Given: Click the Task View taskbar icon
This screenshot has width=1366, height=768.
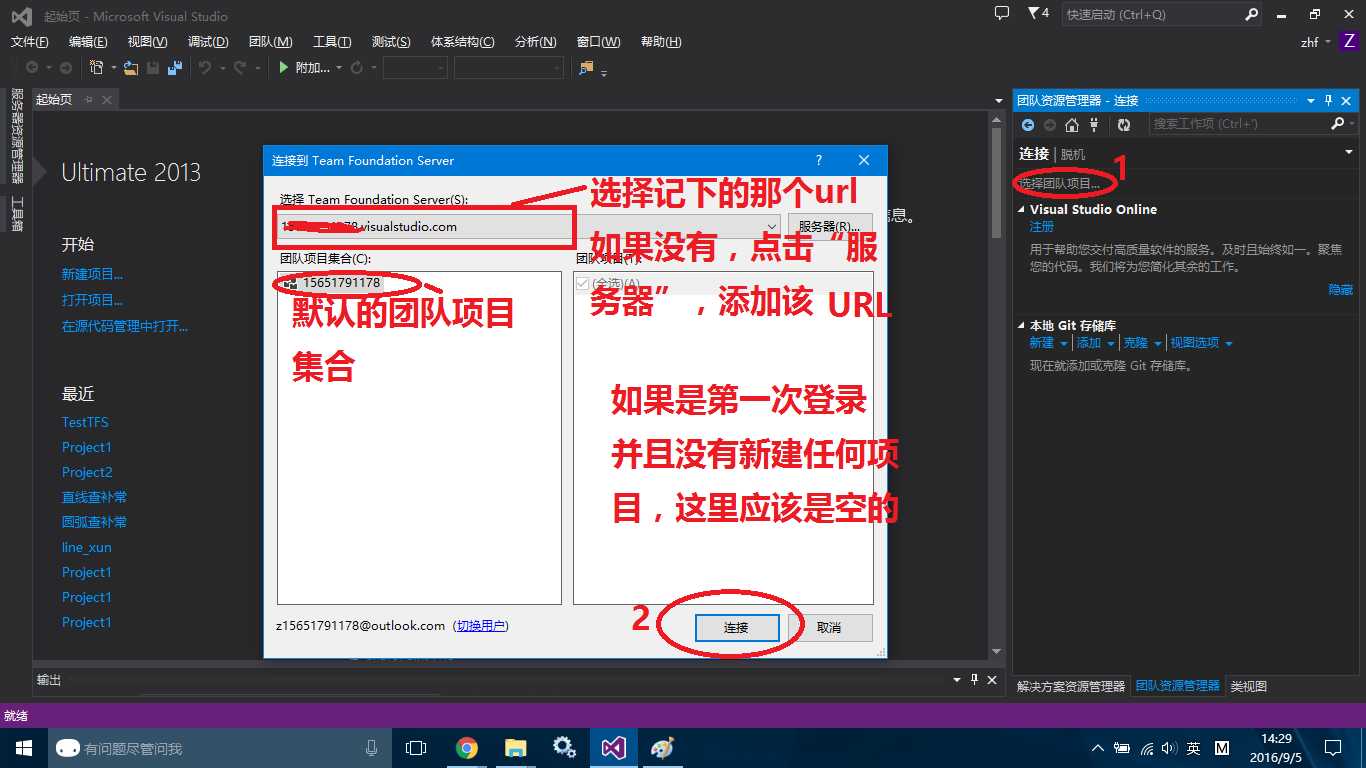Looking at the screenshot, I should 416,748.
